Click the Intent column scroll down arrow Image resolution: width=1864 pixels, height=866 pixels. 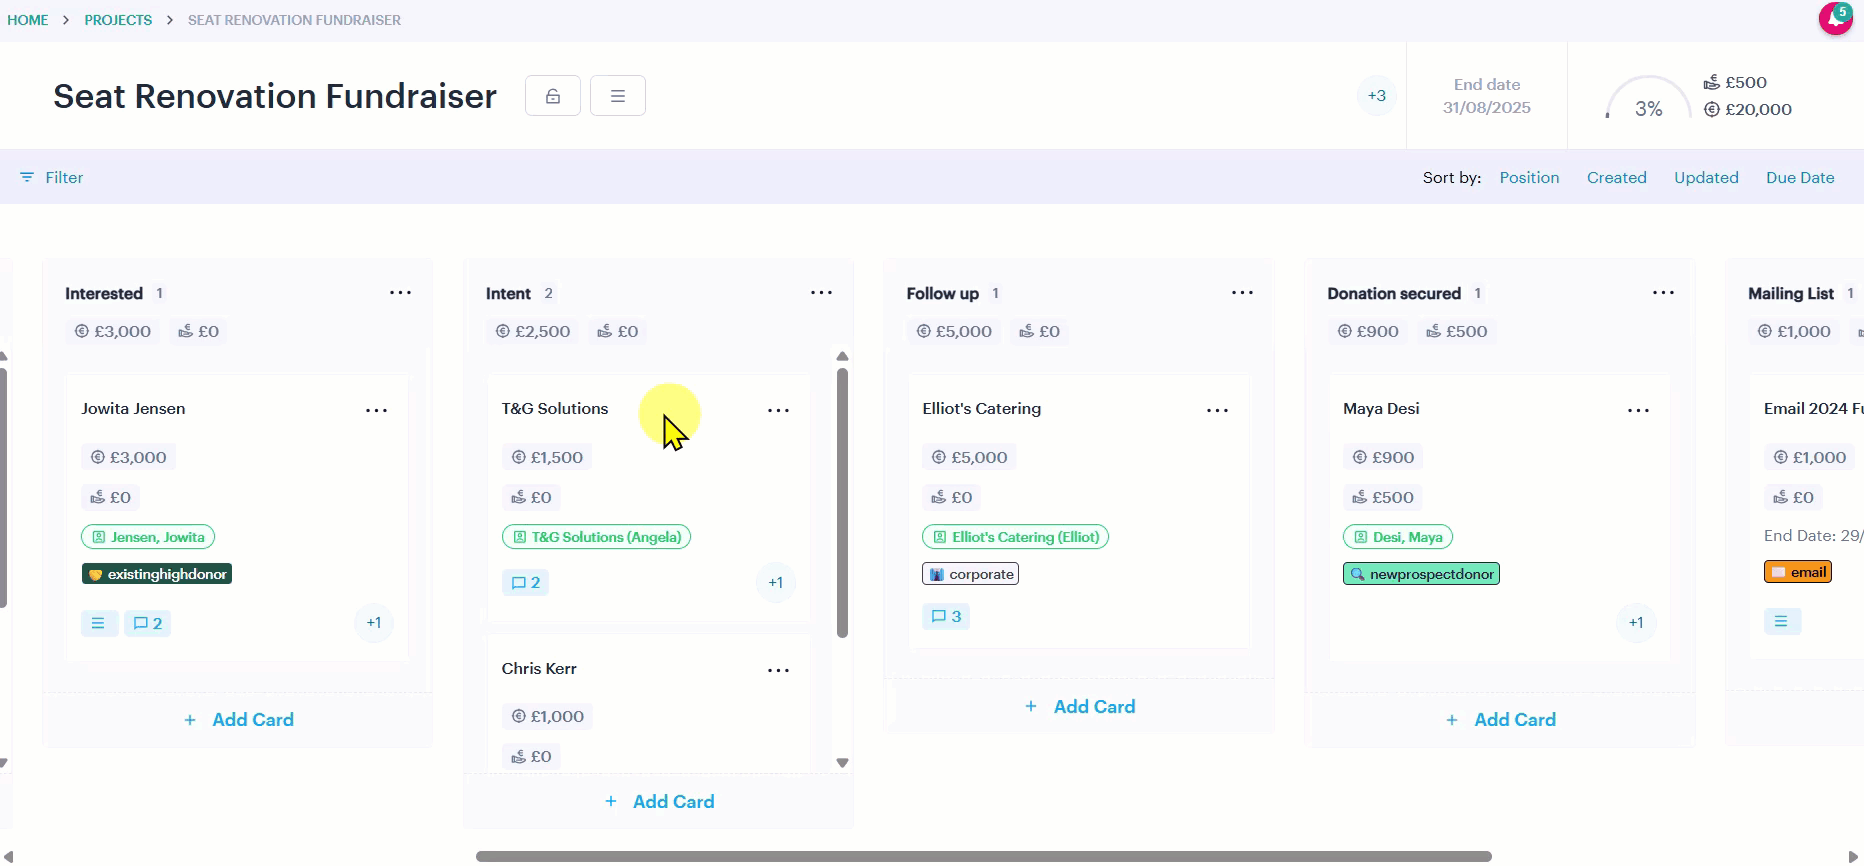[x=842, y=762]
